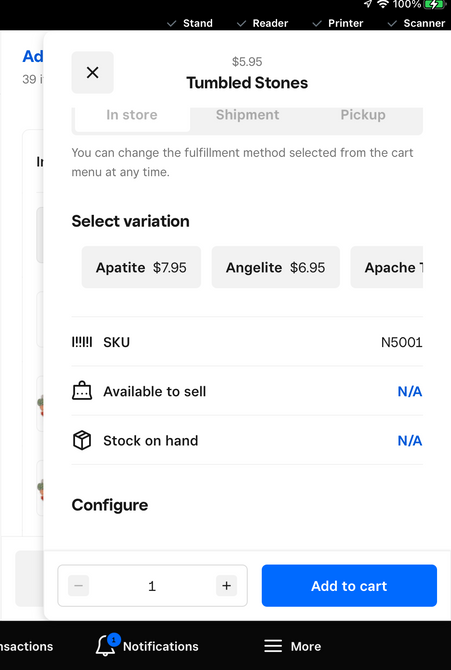
Task: Open the Notifications bell icon
Action: click(106, 646)
